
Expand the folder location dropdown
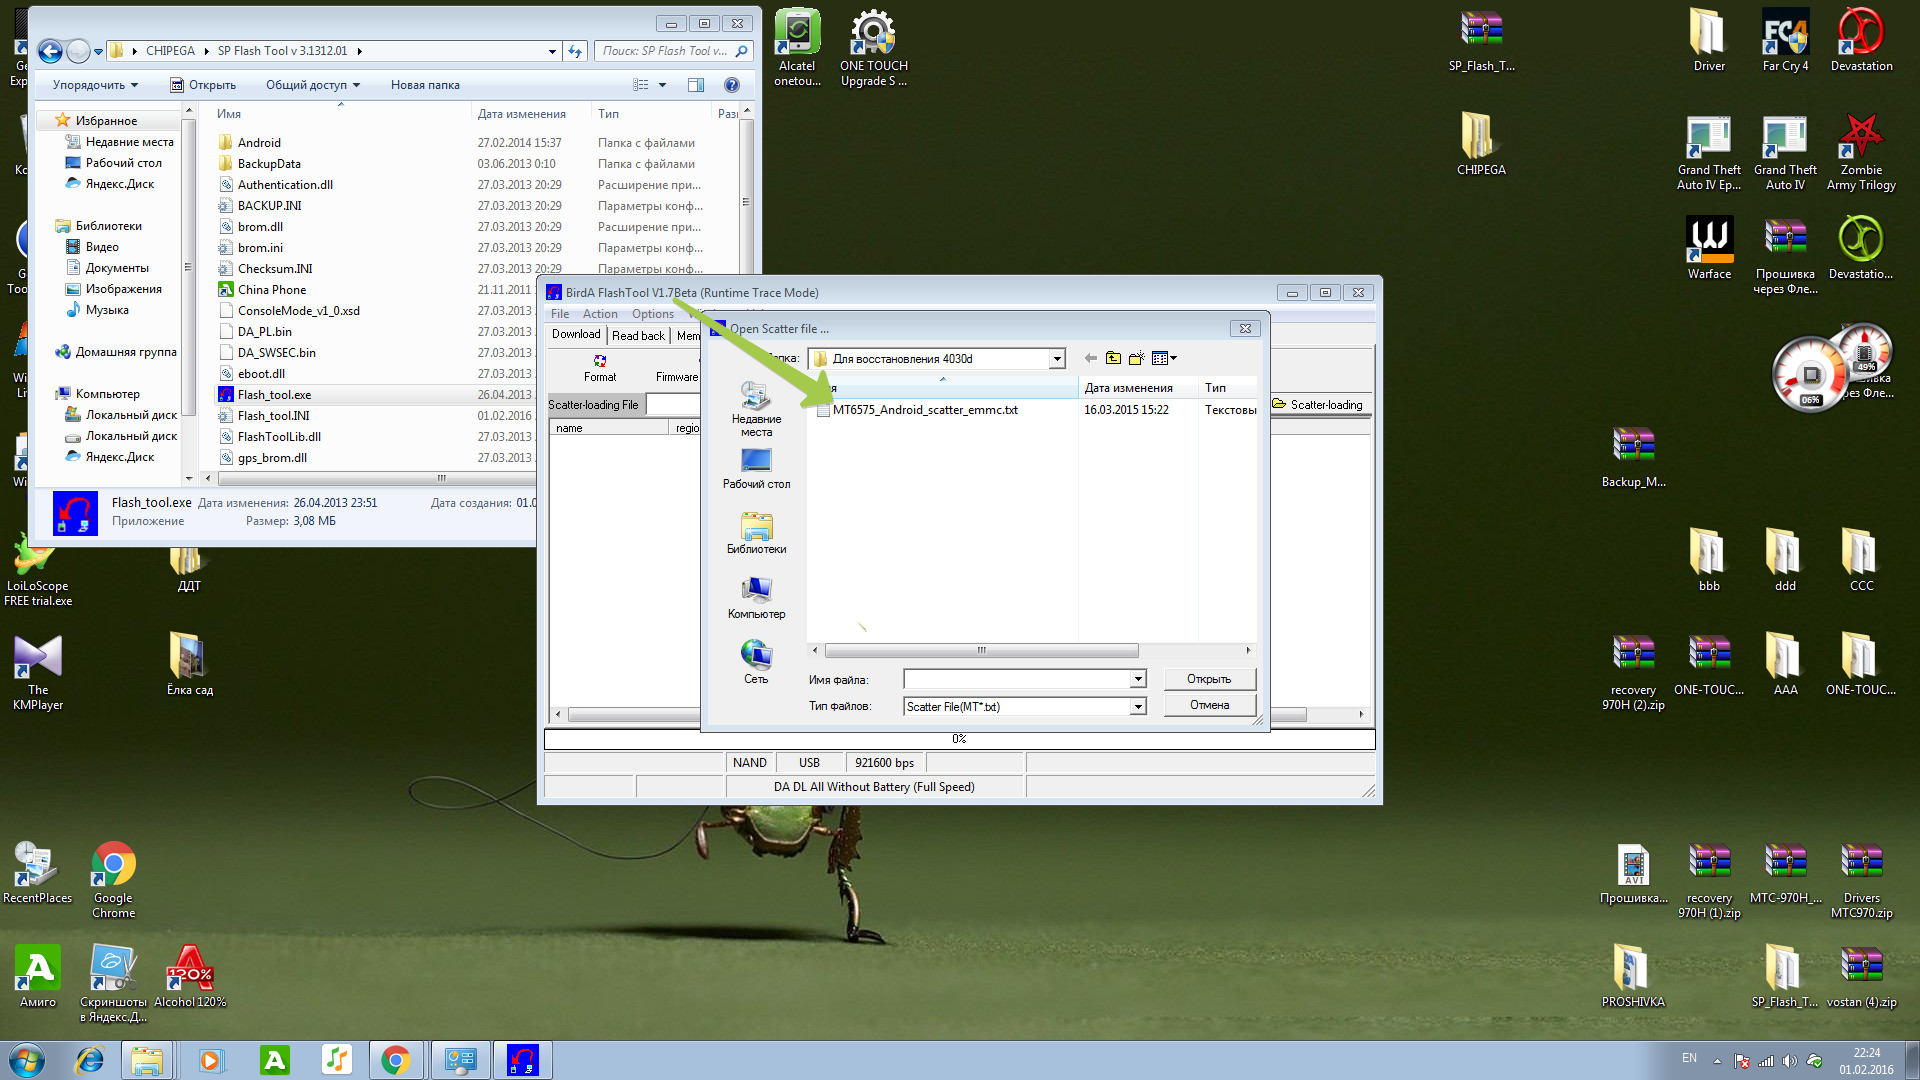click(x=1057, y=359)
